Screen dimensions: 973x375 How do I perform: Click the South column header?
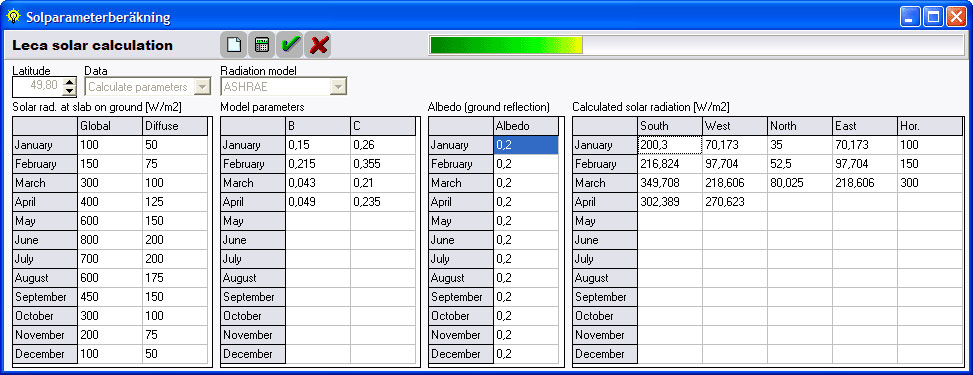point(670,126)
